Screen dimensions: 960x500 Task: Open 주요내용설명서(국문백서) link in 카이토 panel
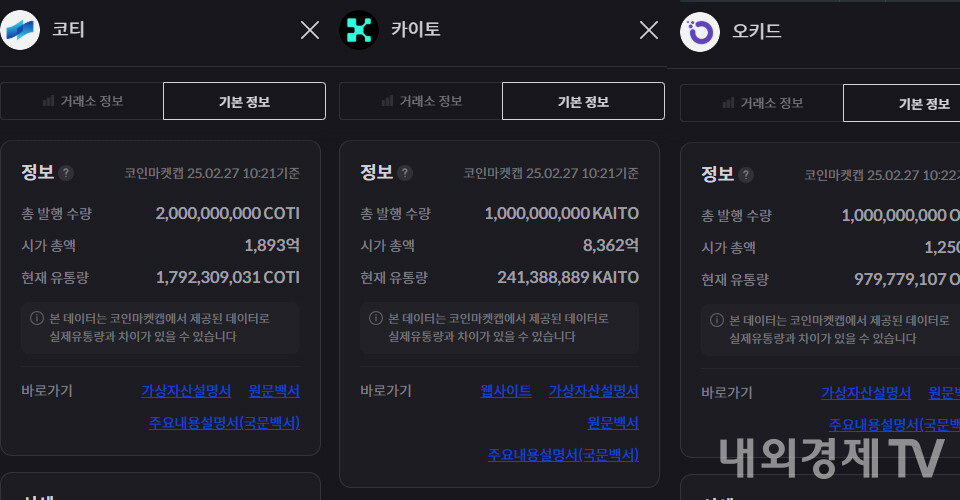563,455
